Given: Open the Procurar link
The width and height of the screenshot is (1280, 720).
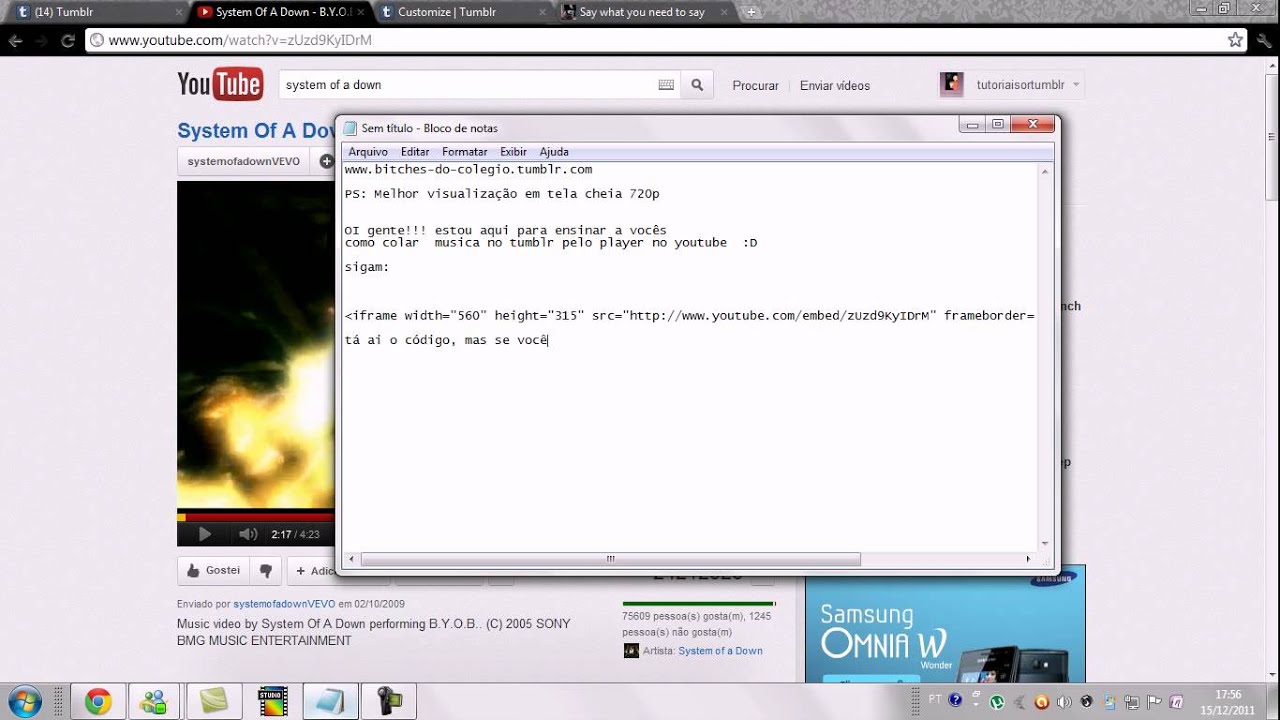Looking at the screenshot, I should 755,86.
